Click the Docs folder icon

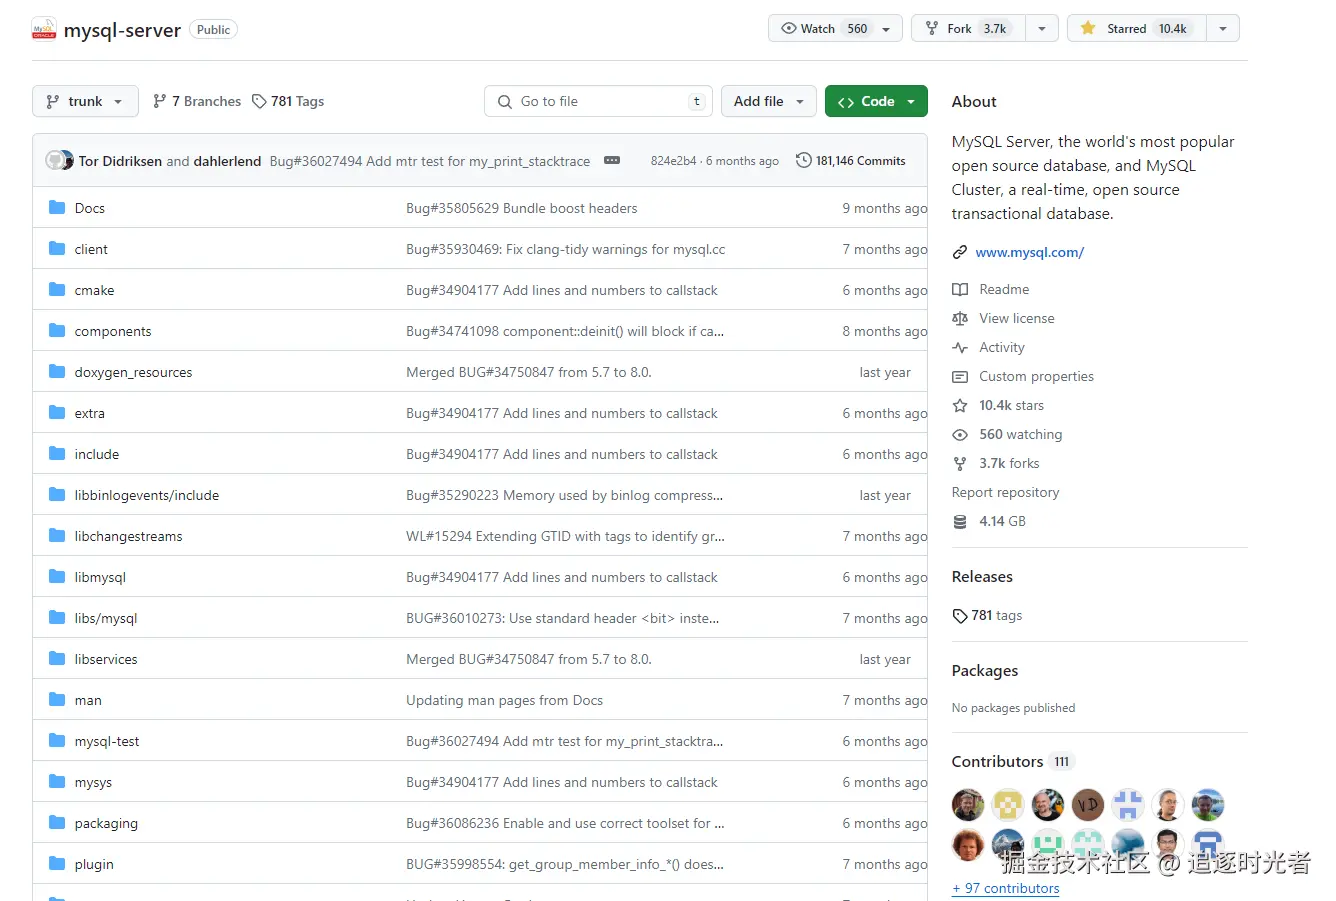[57, 207]
